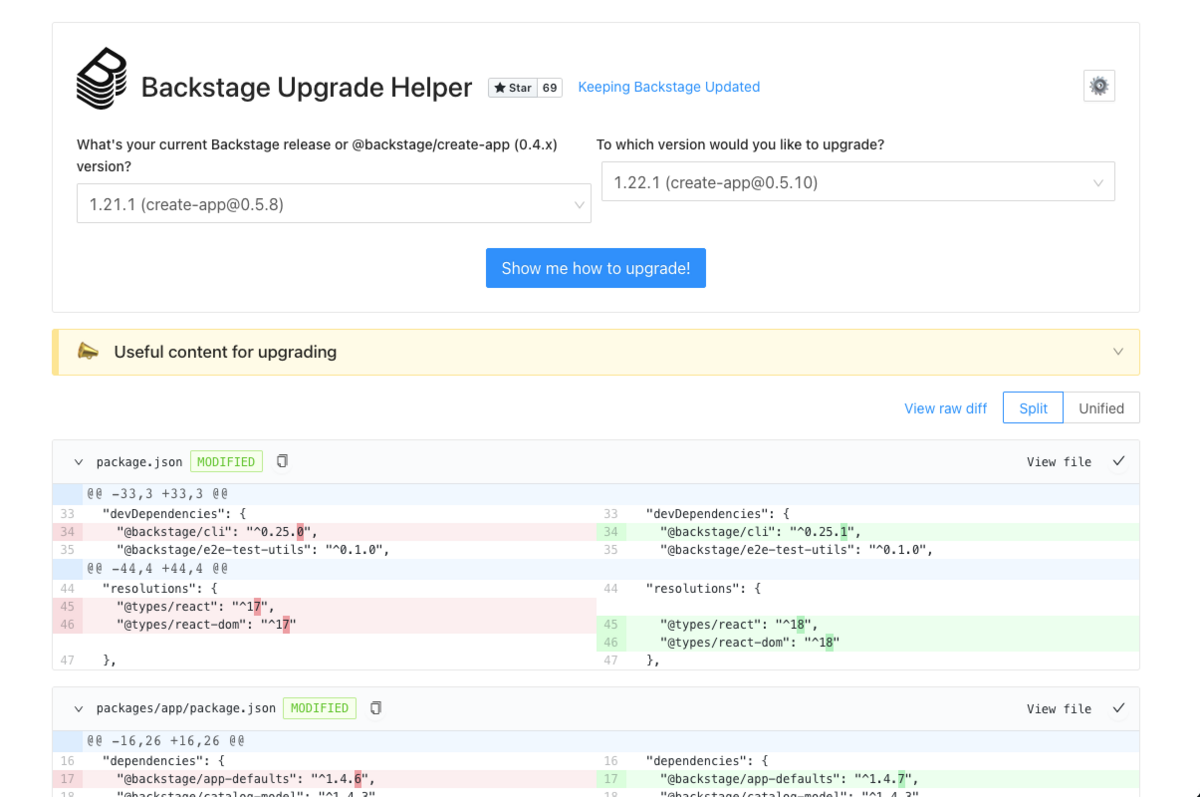Select the Split diff view
The width and height of the screenshot is (1200, 797).
(1033, 408)
